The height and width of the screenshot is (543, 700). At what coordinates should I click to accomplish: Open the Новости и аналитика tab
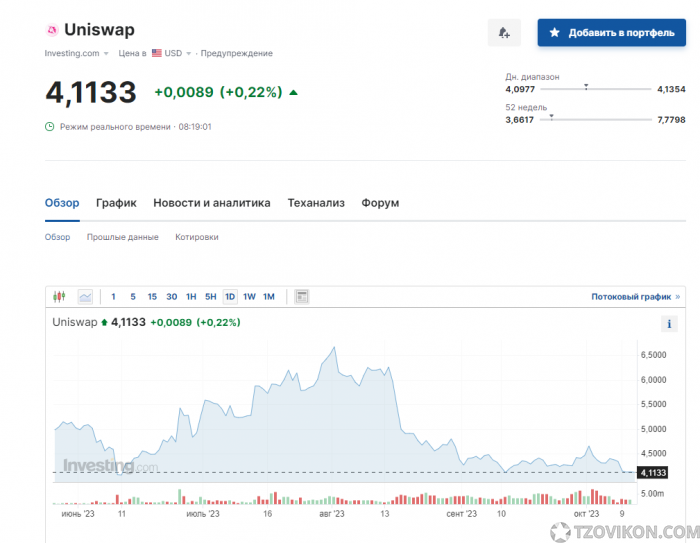coord(212,203)
